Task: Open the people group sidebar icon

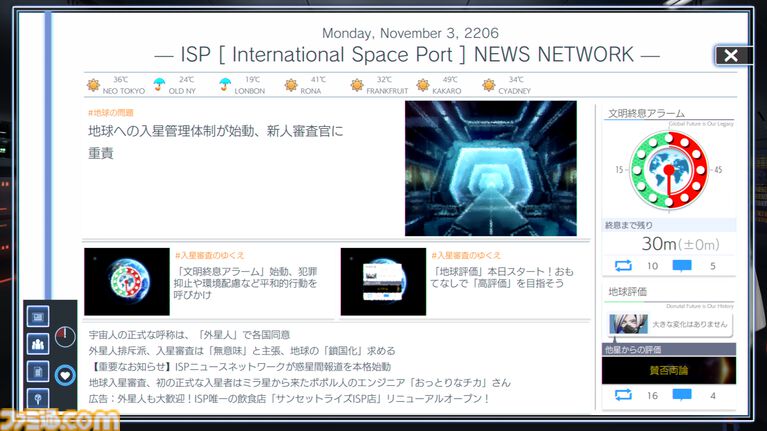Action: pyautogui.click(x=38, y=344)
